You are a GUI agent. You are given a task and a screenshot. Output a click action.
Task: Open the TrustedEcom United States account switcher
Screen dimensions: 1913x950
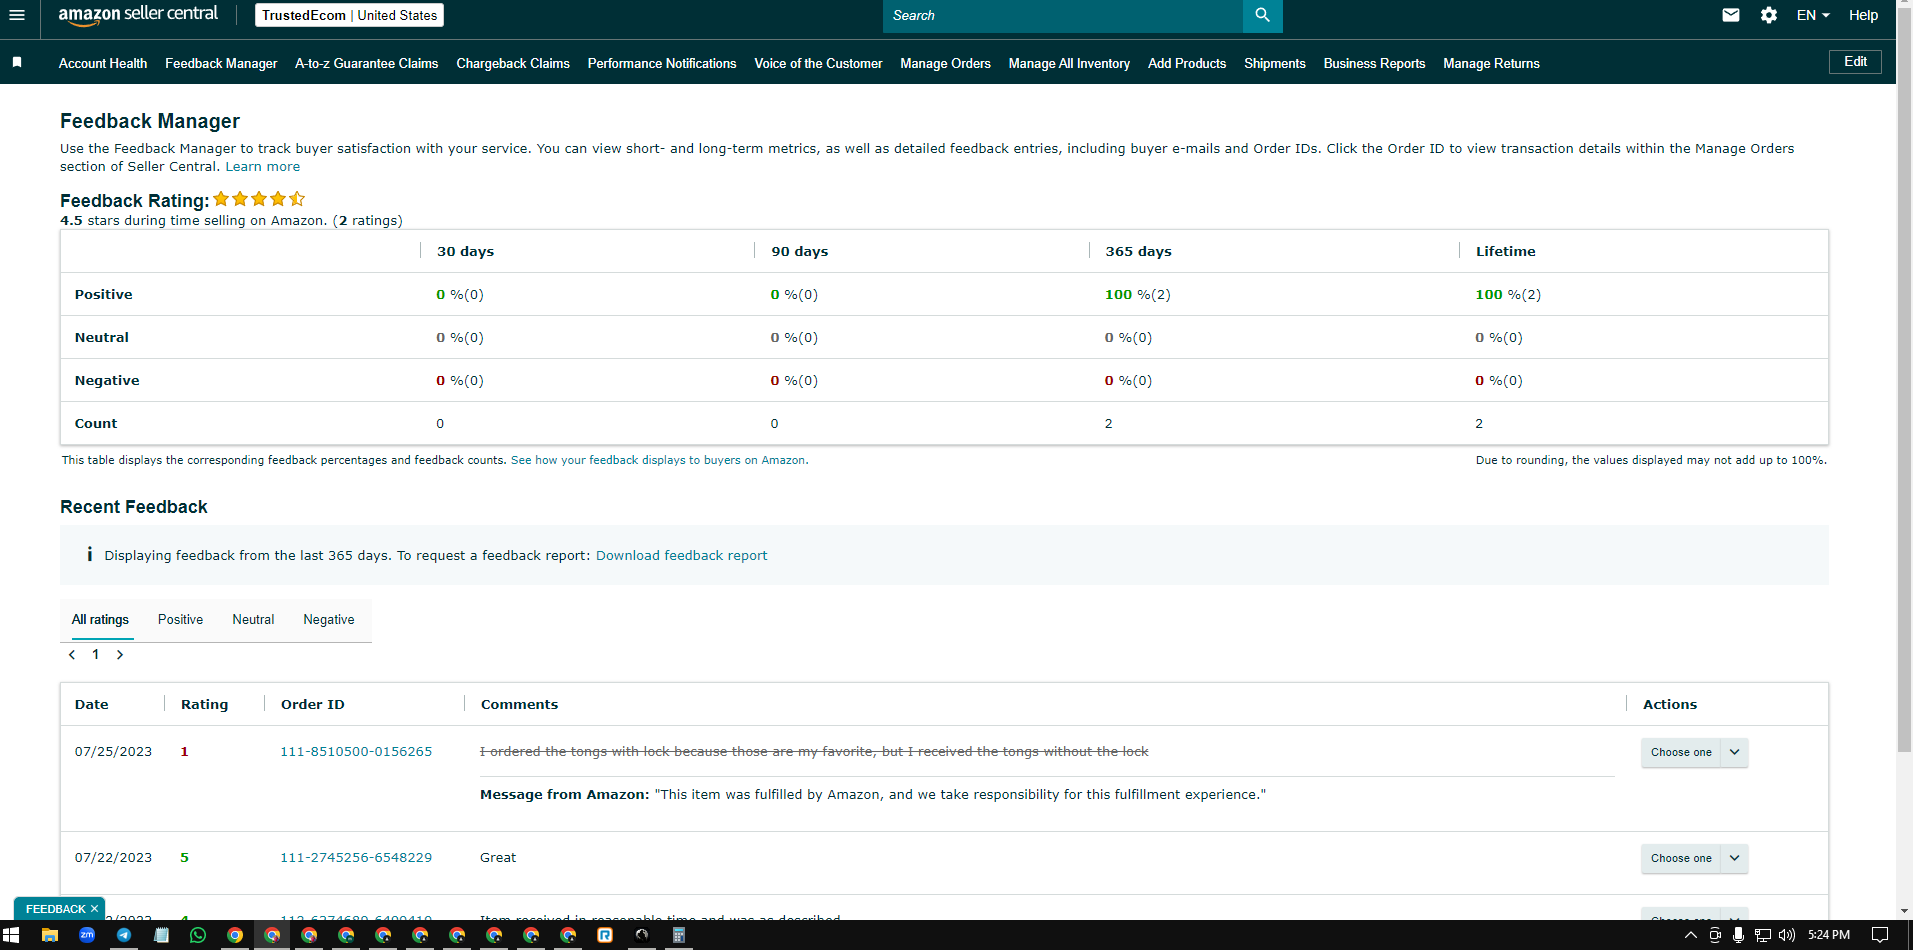point(349,15)
